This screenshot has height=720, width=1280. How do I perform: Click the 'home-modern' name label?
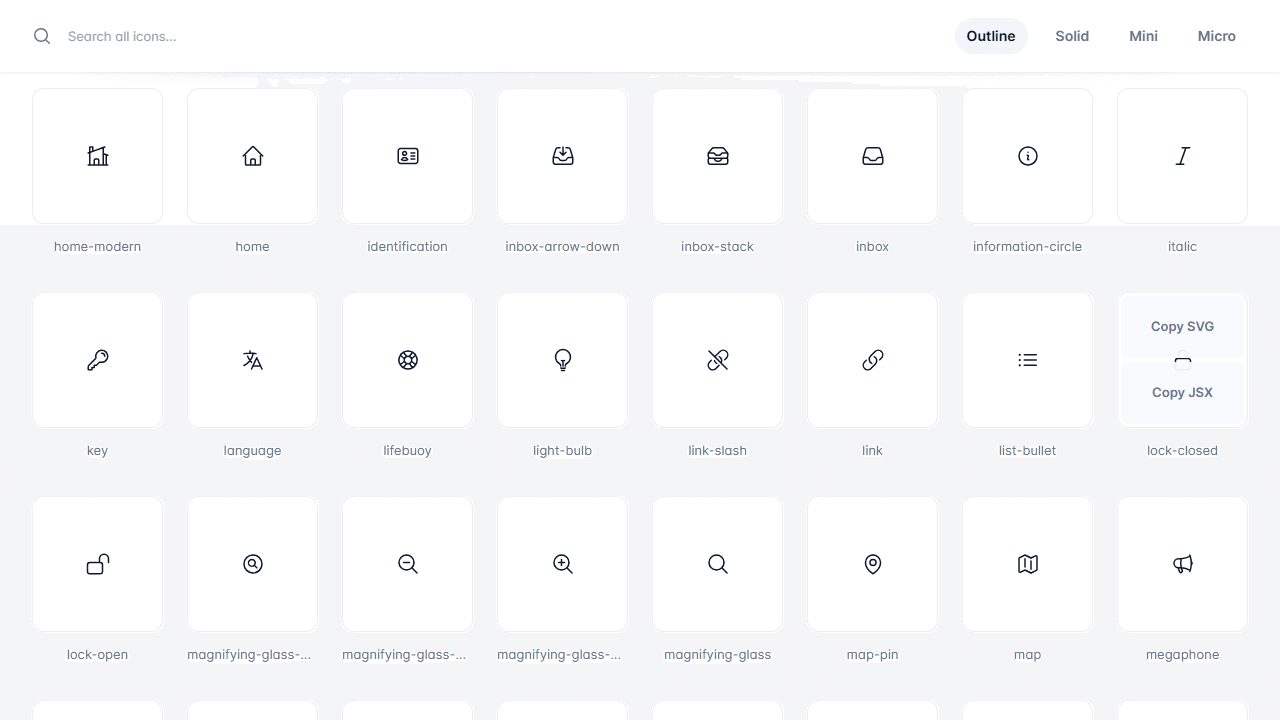pyautogui.click(x=97, y=247)
